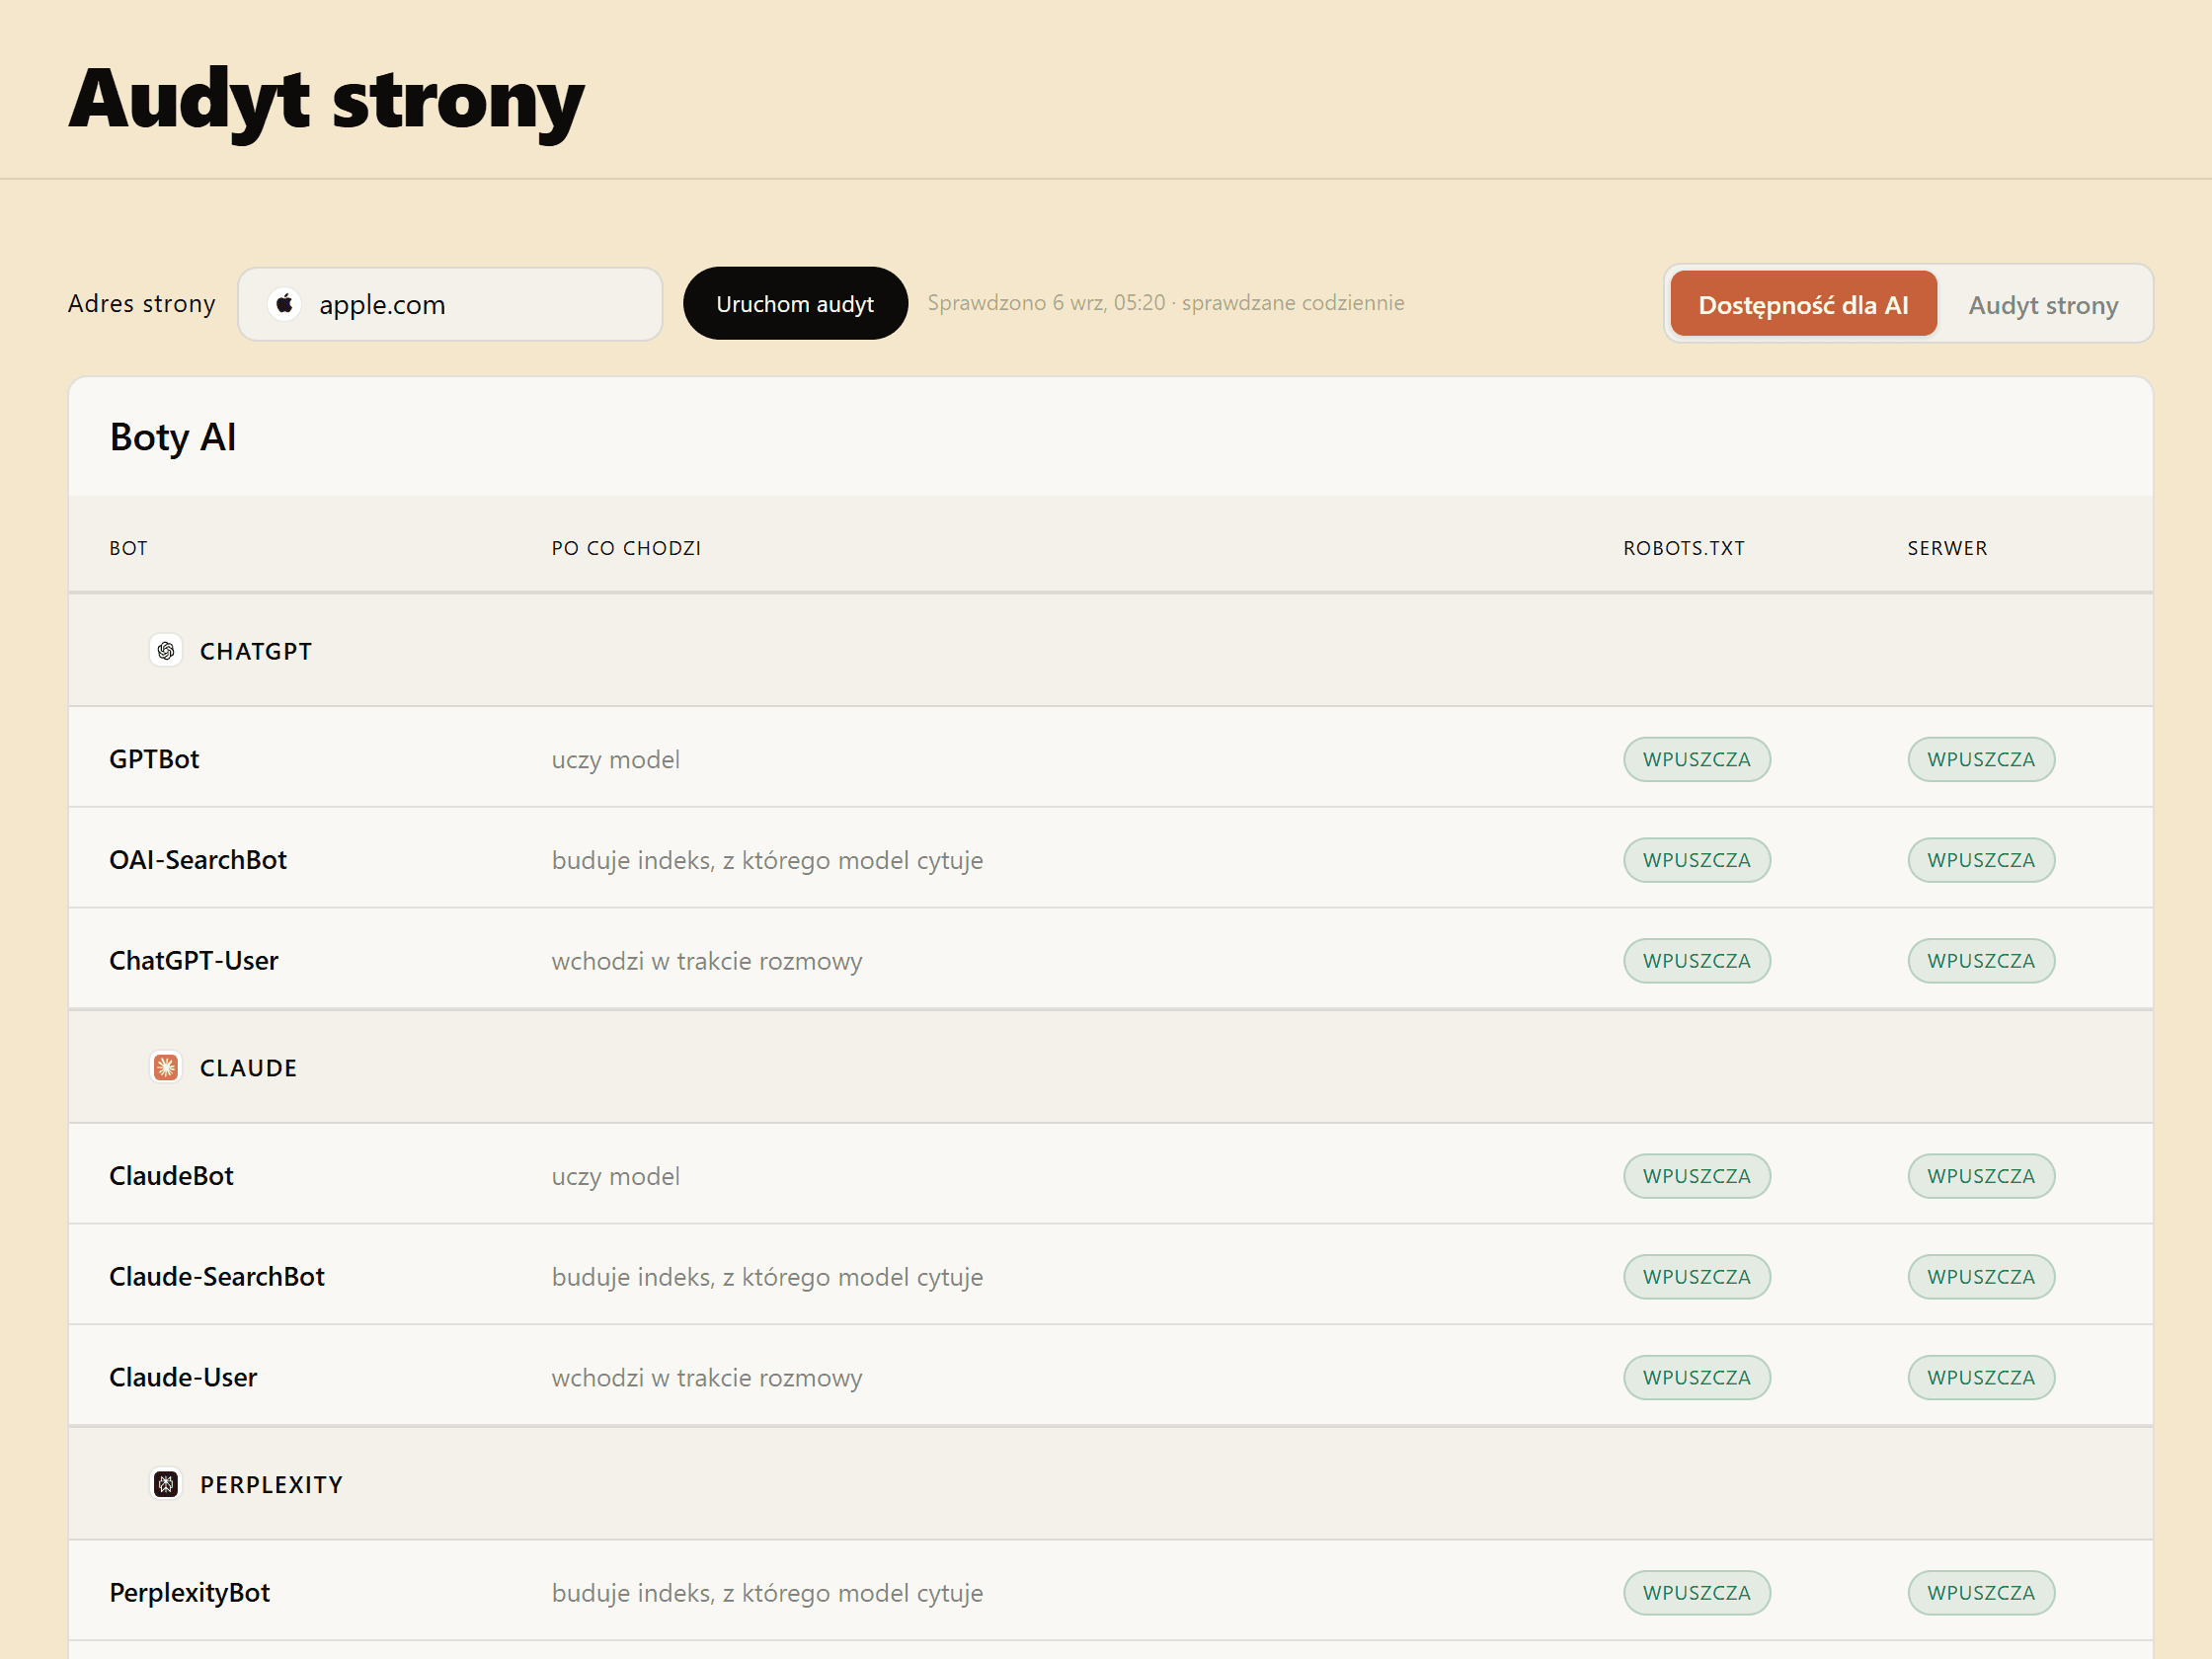Click ChatGPT-User server WPUSZCZA badge
This screenshot has height=1659, width=2212.
coord(1981,961)
